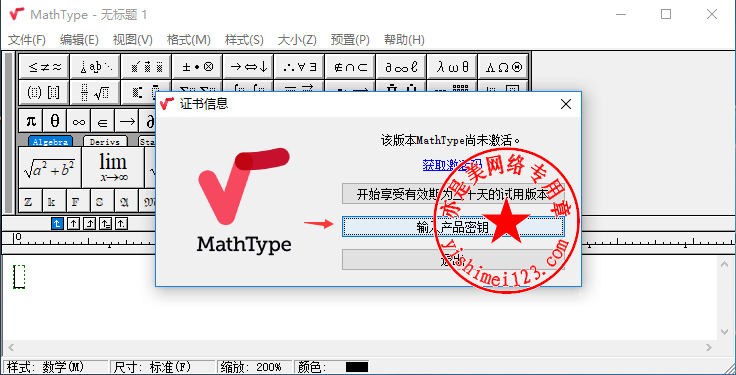Screen dimensions: 736x375
Task: Click the horizontal scrollbar left arrow
Action: pos(10,348)
